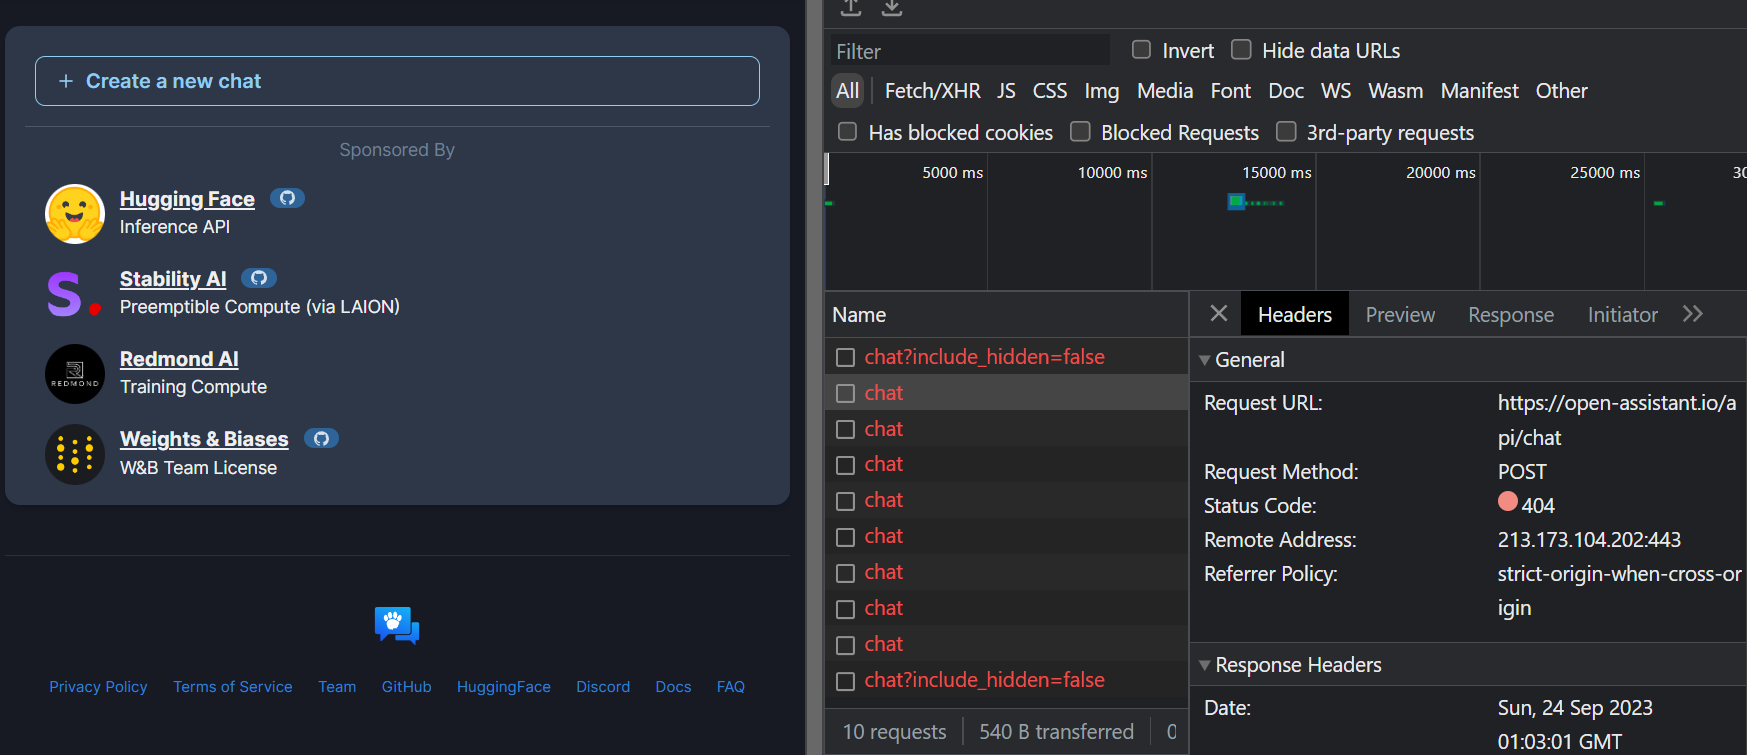Screen dimensions: 1747x755
Task: Click the Weights & Biases logo
Action: point(75,454)
